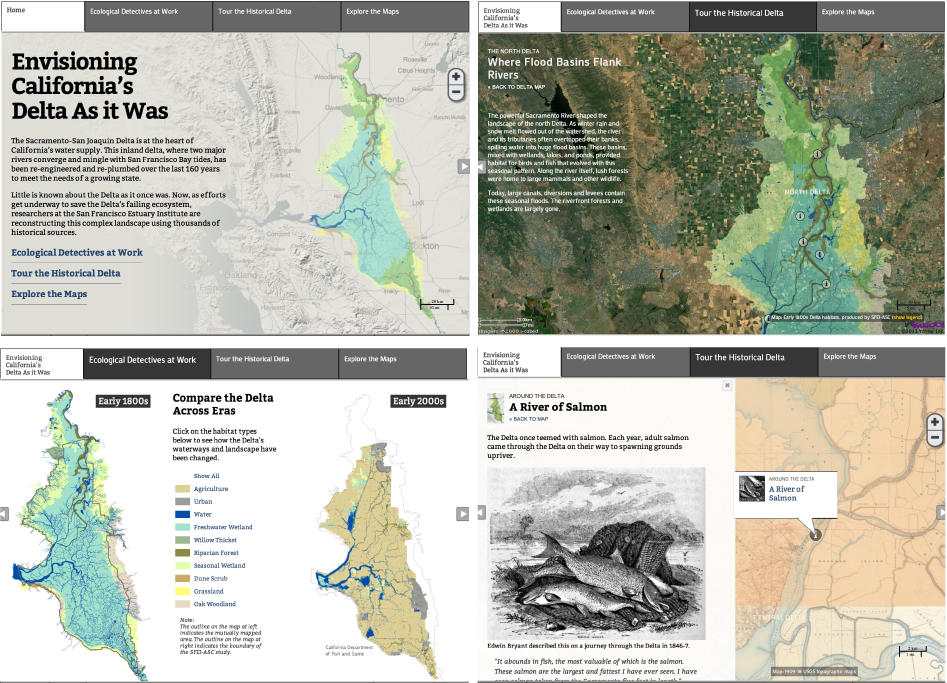Viewport: 947px width, 683px height.
Task: Click the Early 2000s map label
Action: pyautogui.click(x=419, y=401)
